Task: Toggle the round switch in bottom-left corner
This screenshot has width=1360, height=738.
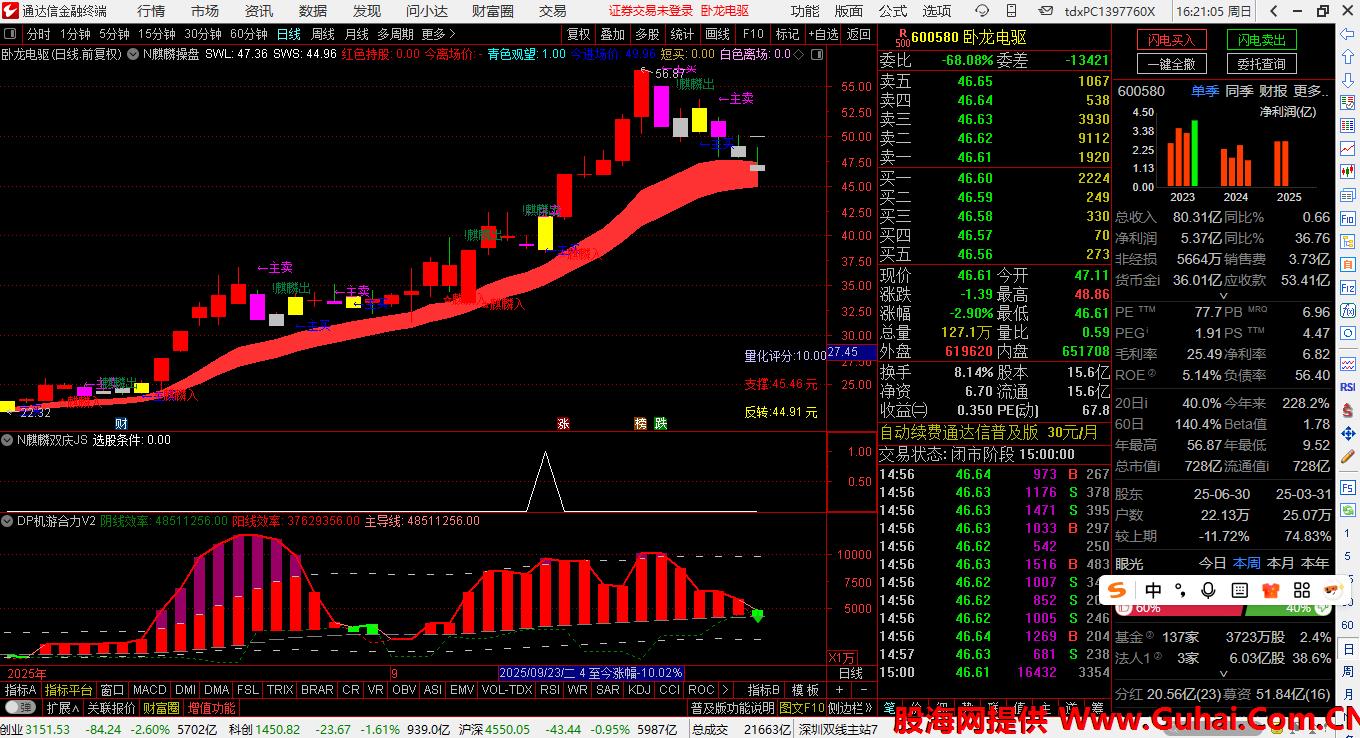Action: [12, 708]
